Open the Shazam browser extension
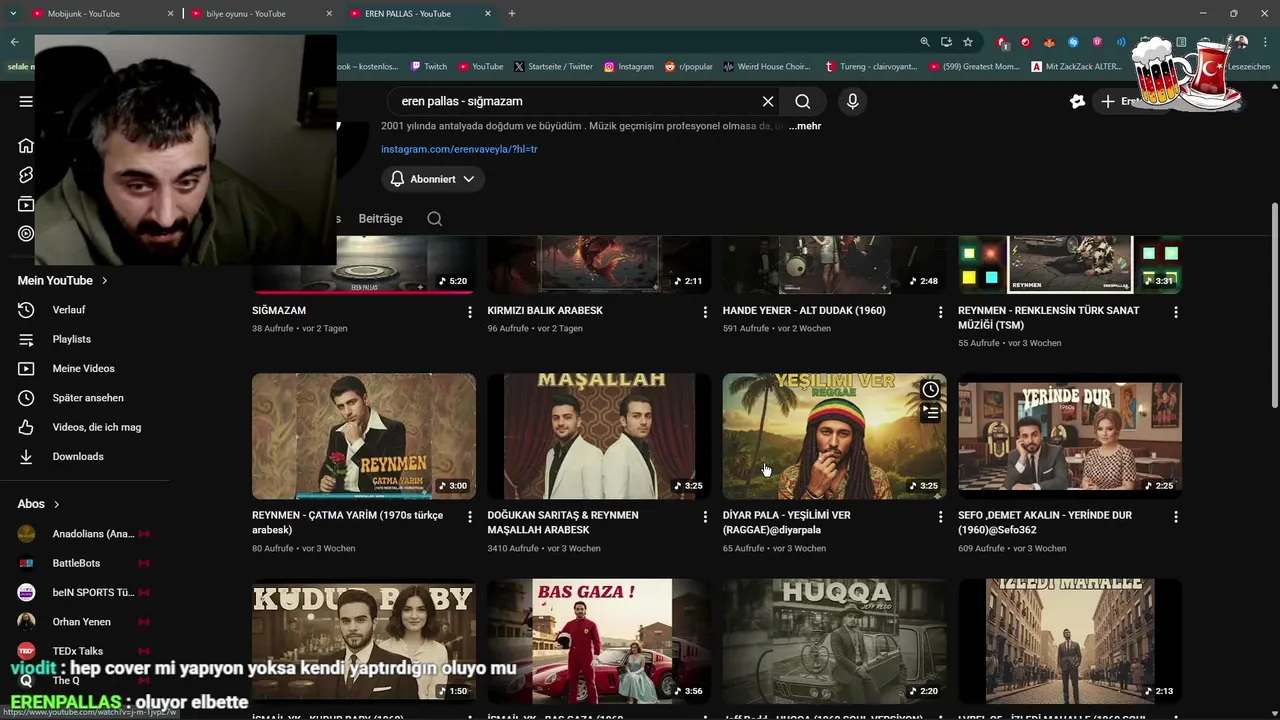 click(1073, 42)
